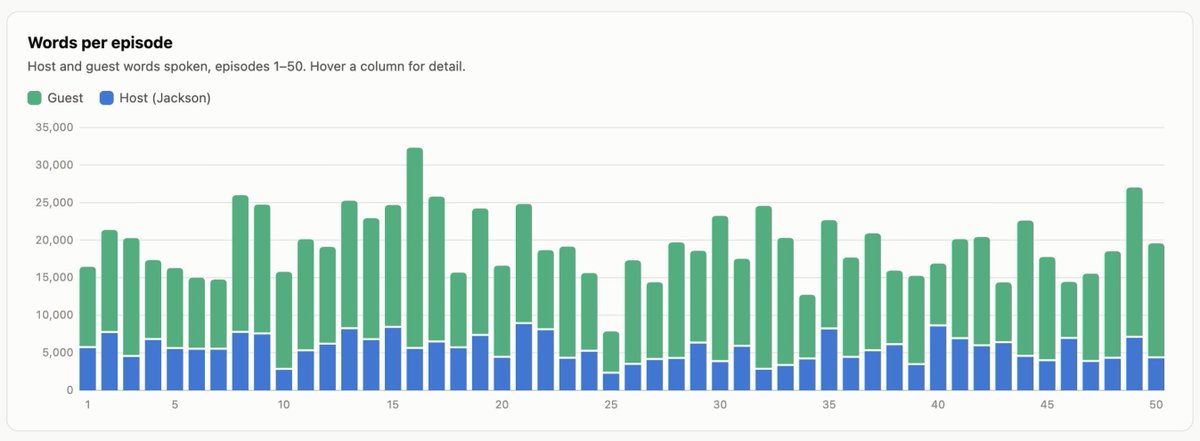Select the green guest segment of episode 1
Screen dimensions: 1200x441
(88, 307)
